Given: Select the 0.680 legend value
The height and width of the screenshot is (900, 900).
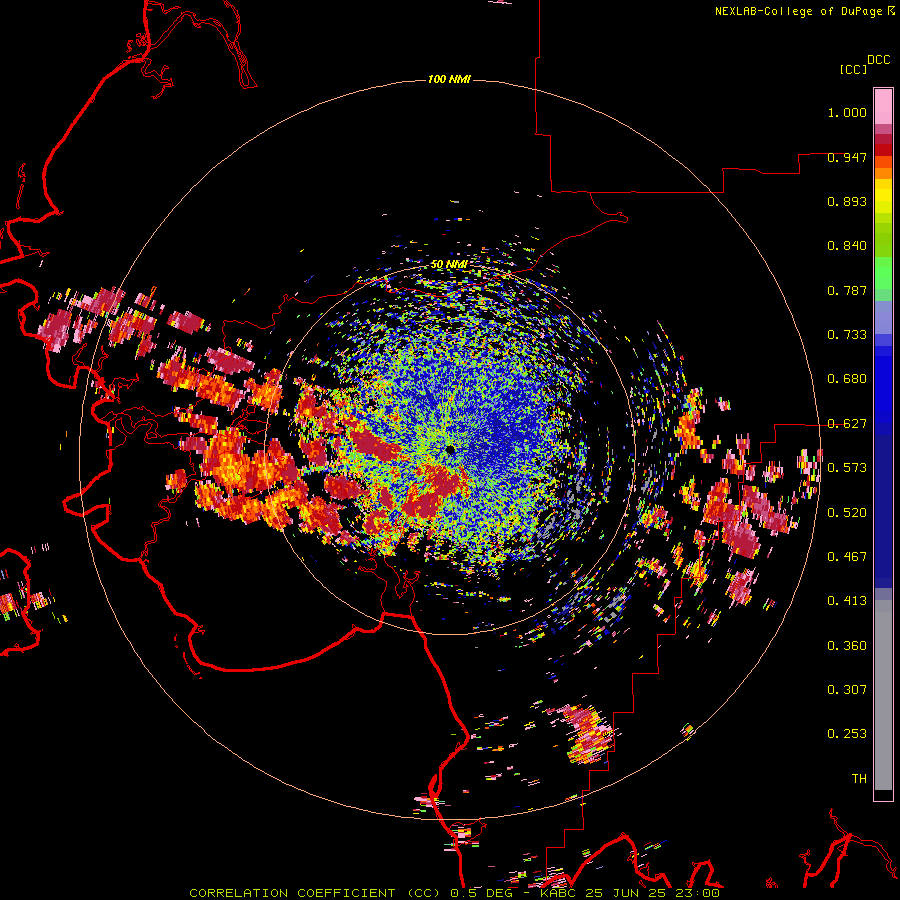Looking at the screenshot, I should click(x=847, y=379).
